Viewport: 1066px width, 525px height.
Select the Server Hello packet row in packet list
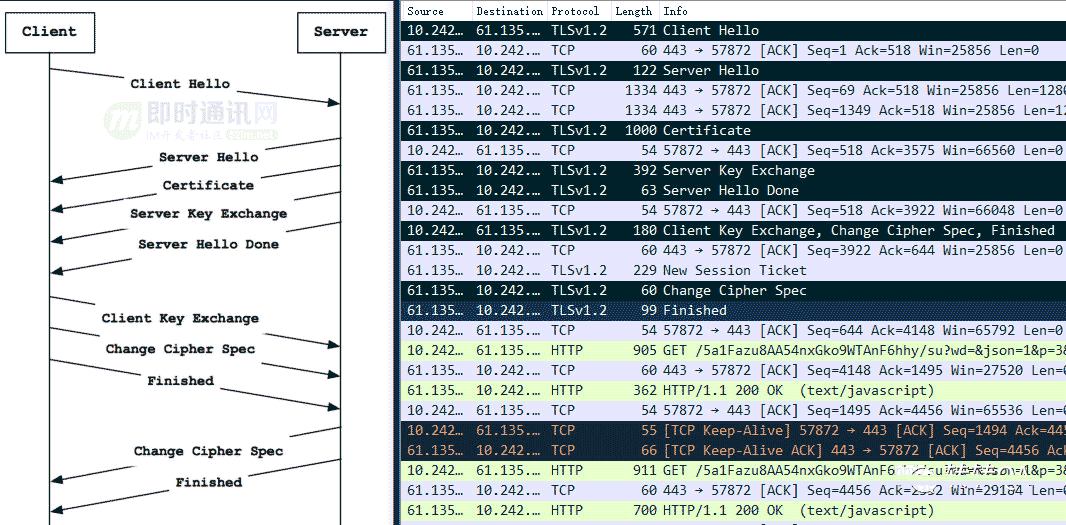click(x=734, y=71)
